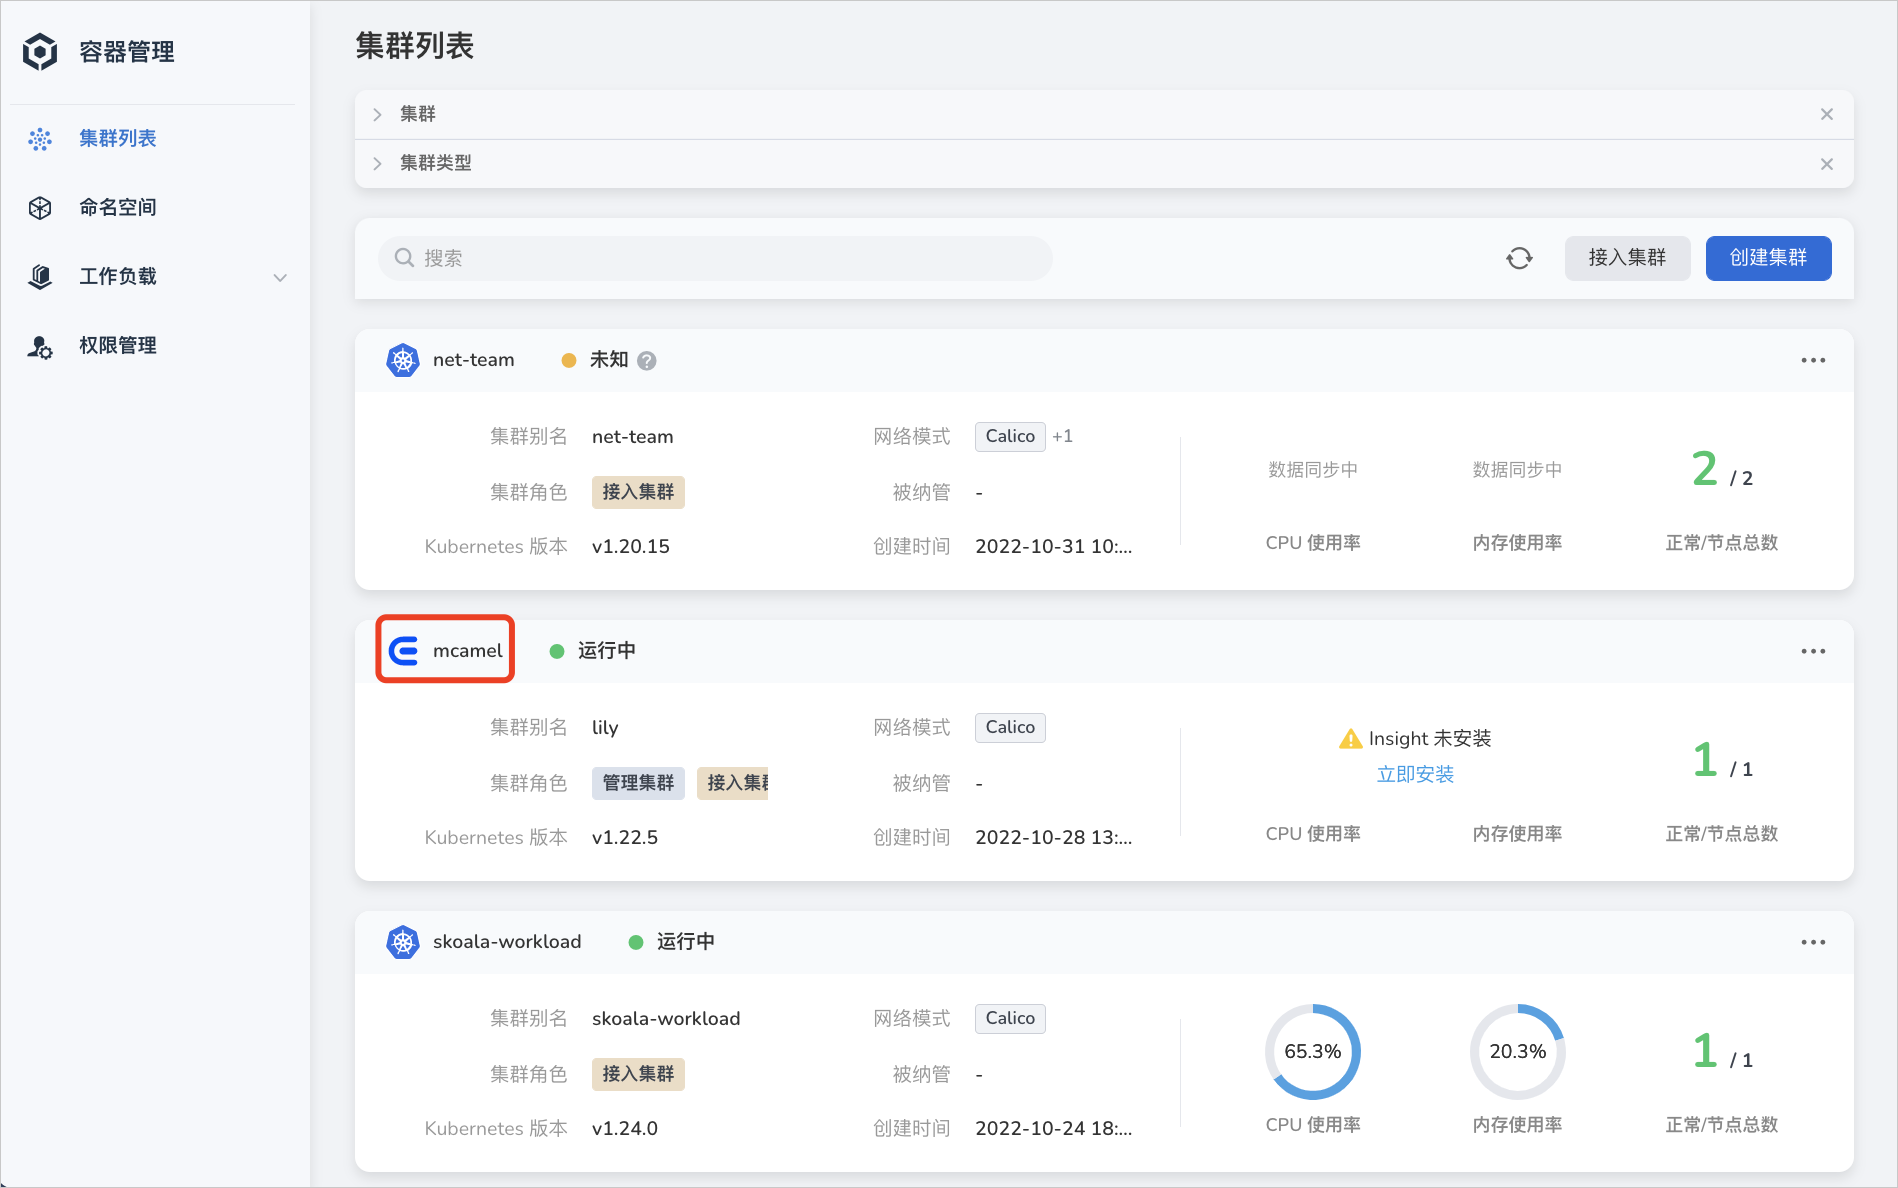Viewport: 1898px width, 1188px height.
Task: Open the skoala-workload cluster name
Action: coord(506,942)
